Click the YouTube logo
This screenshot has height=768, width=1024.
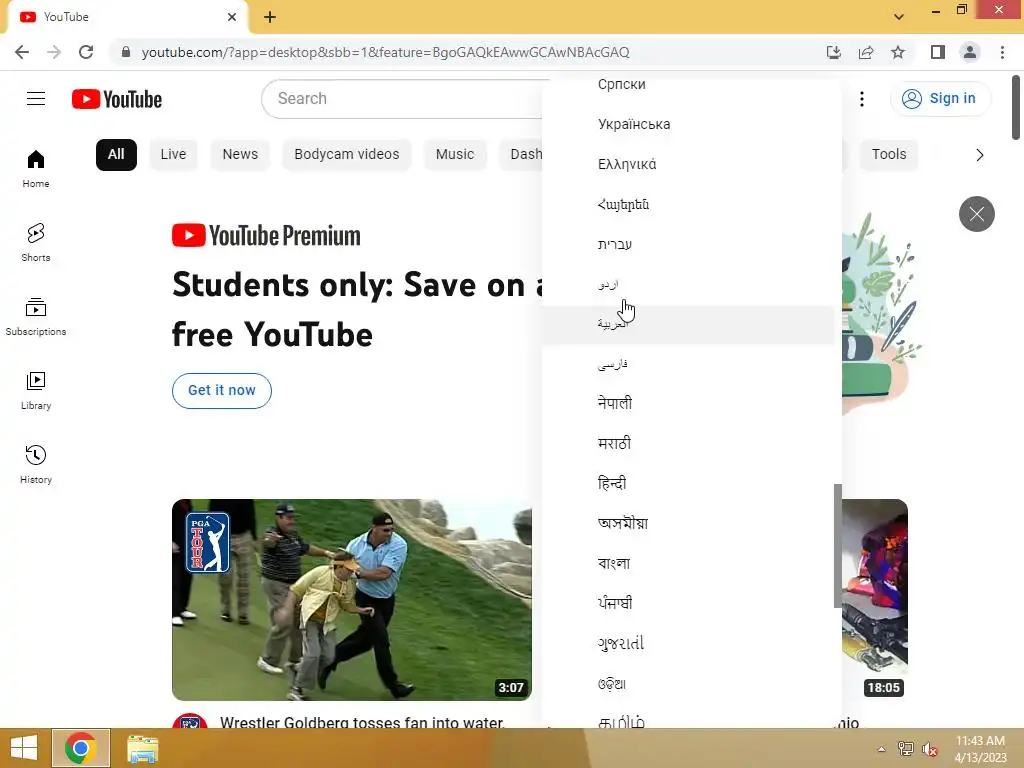pos(117,99)
